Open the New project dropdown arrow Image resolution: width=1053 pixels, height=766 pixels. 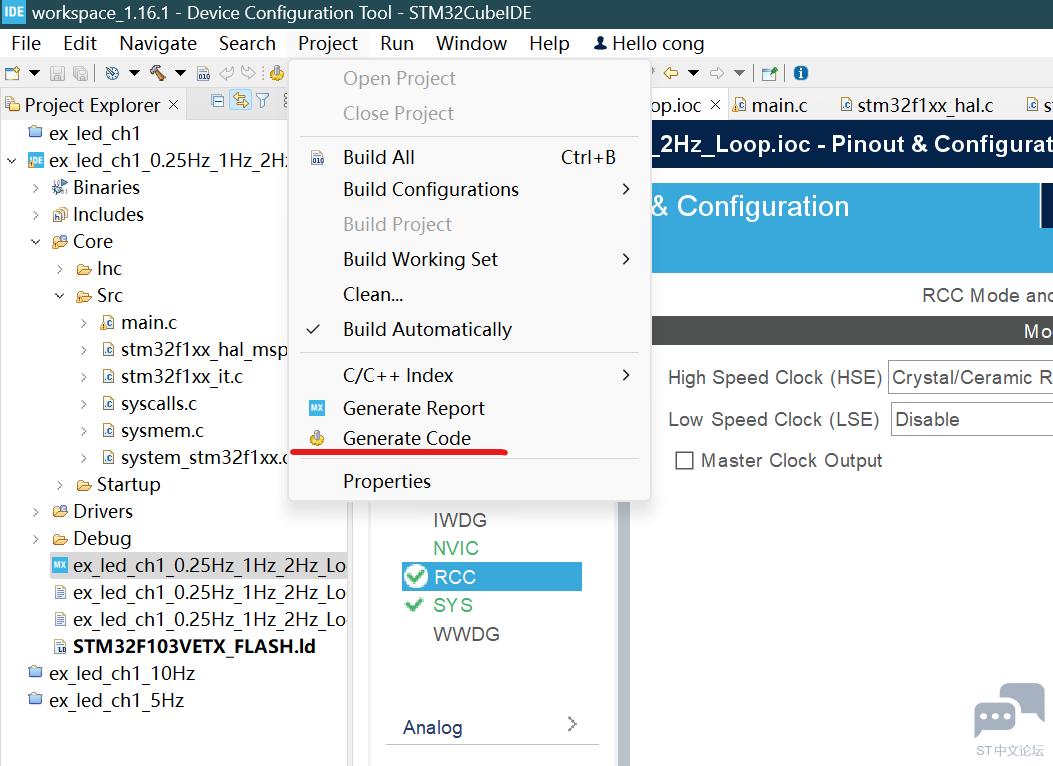tap(34, 73)
